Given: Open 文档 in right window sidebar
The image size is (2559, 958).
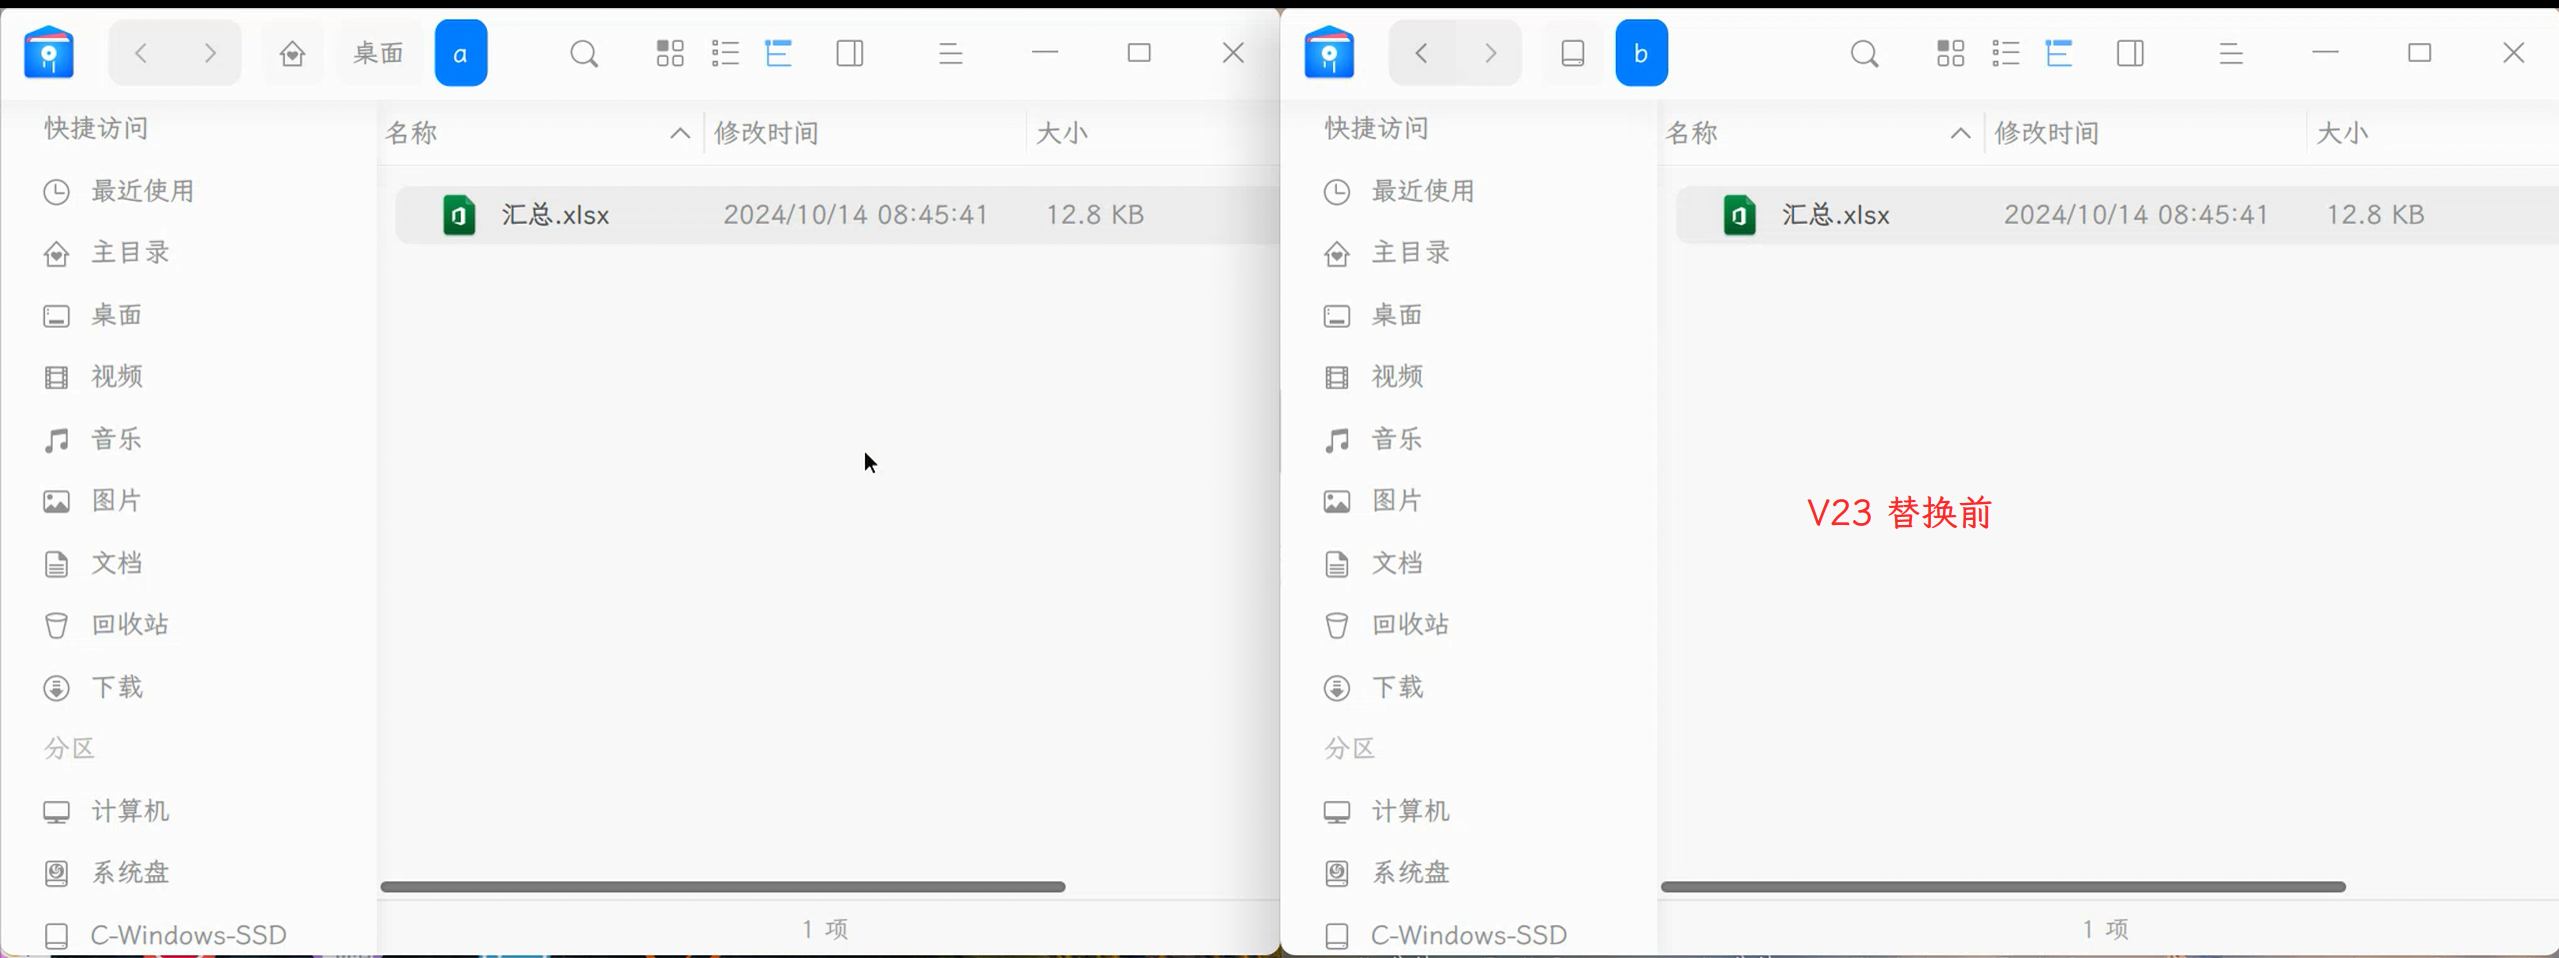Looking at the screenshot, I should [x=1397, y=563].
